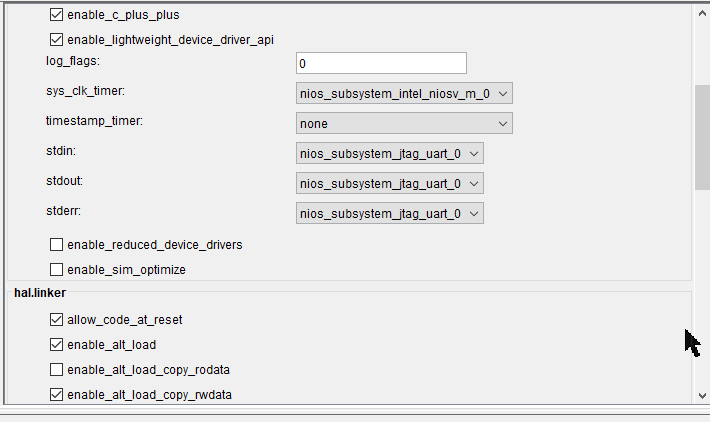Check enable_sim_optimize option

point(56,269)
